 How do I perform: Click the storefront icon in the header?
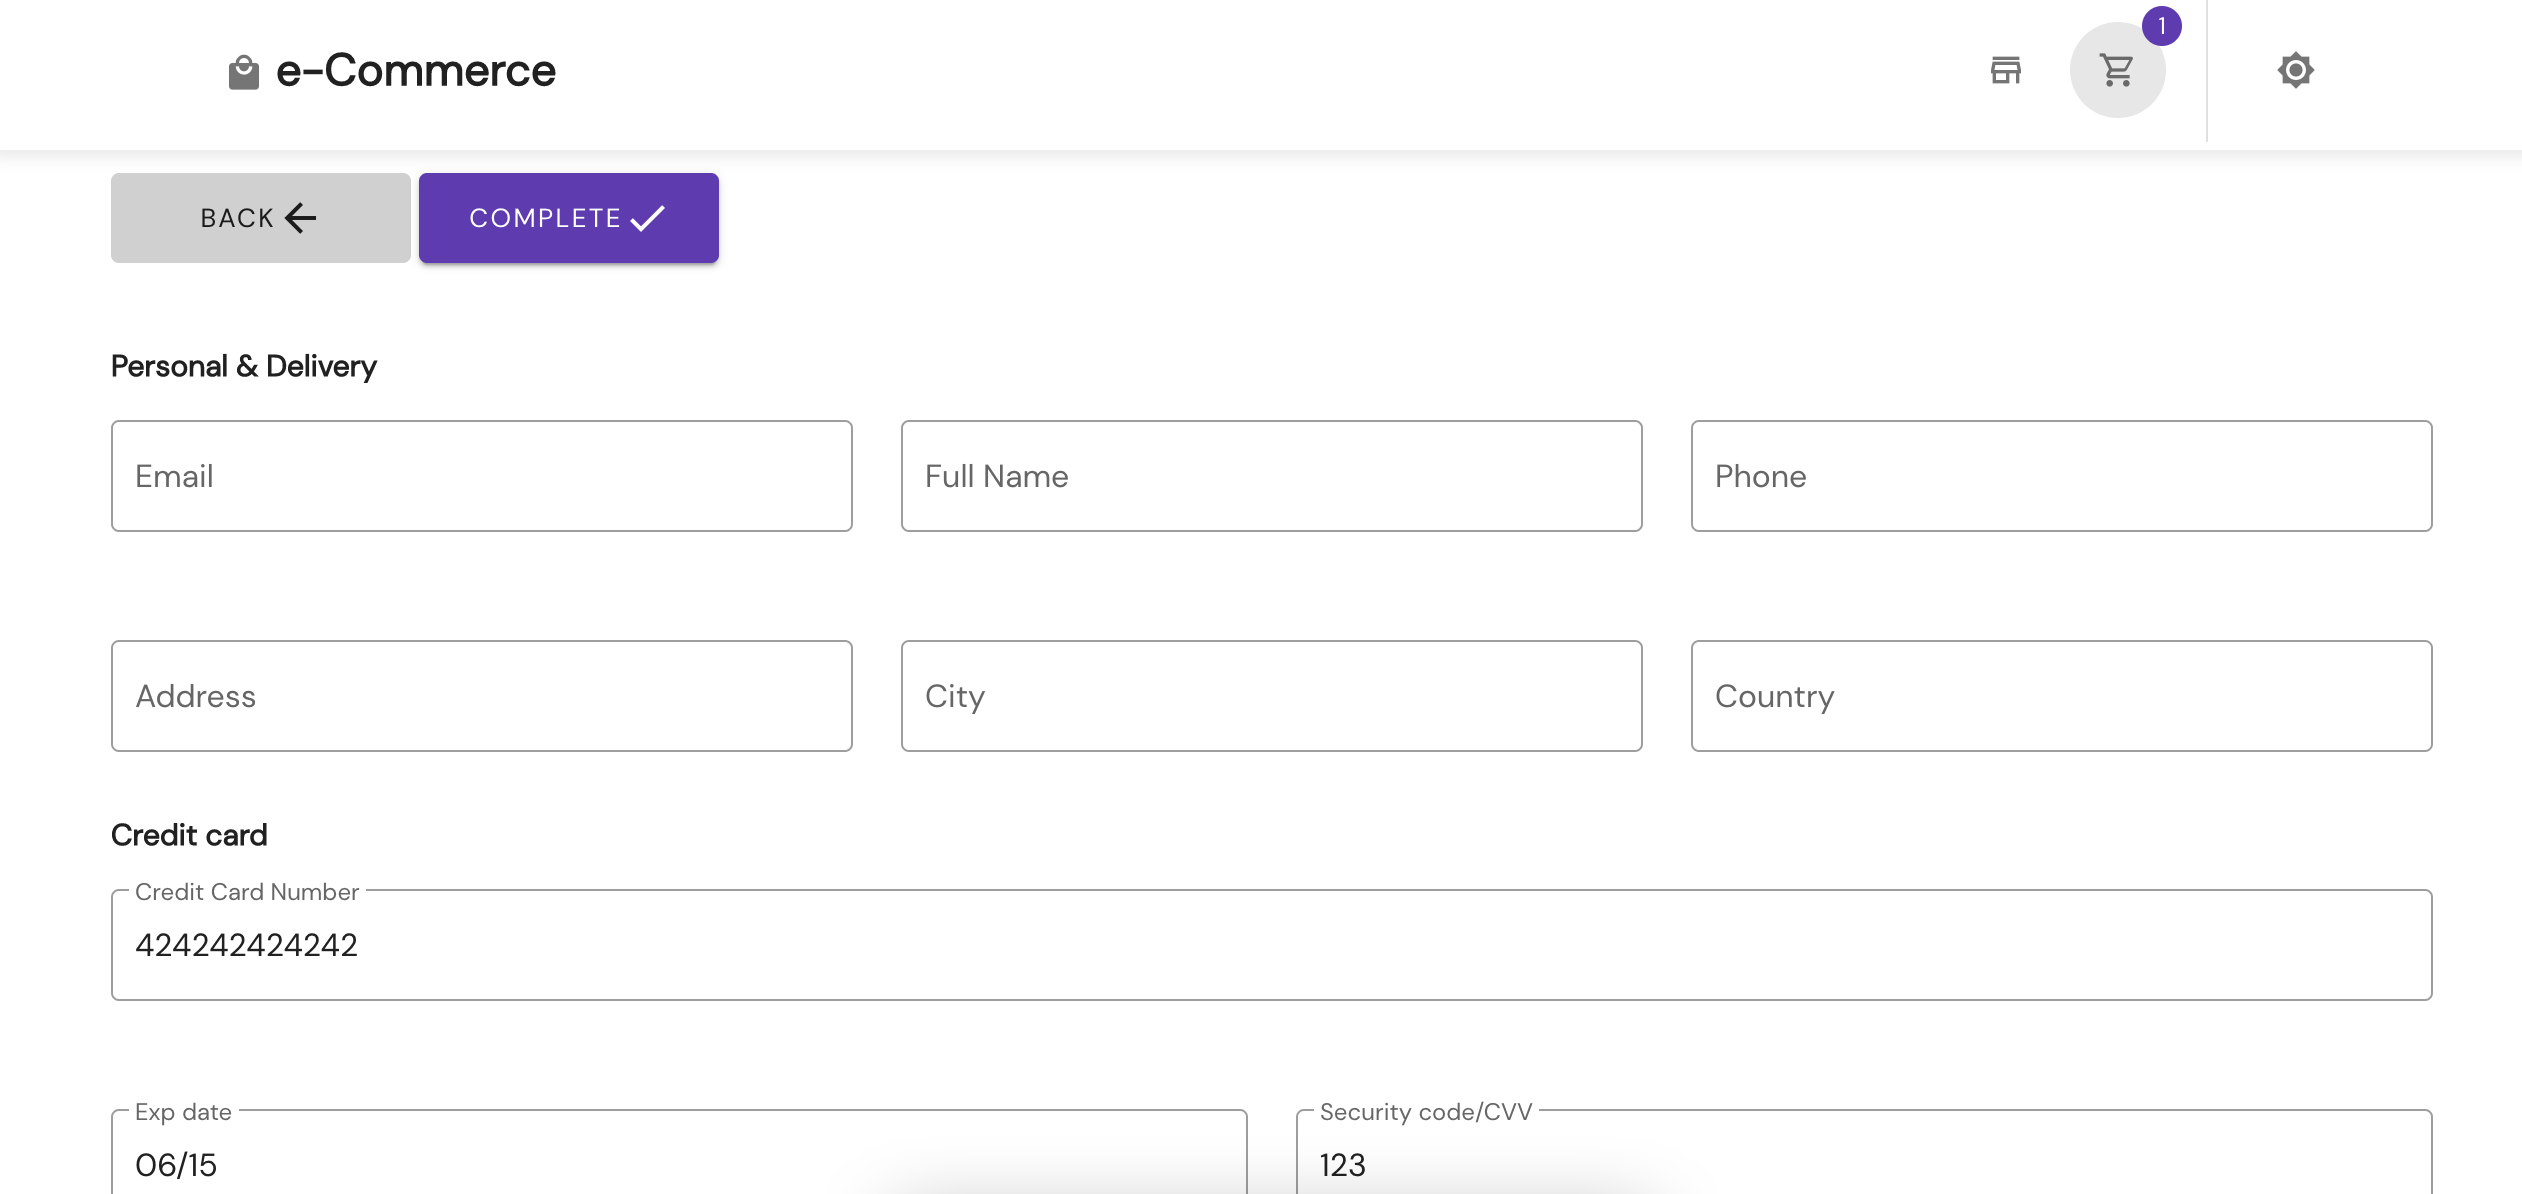(x=2007, y=70)
